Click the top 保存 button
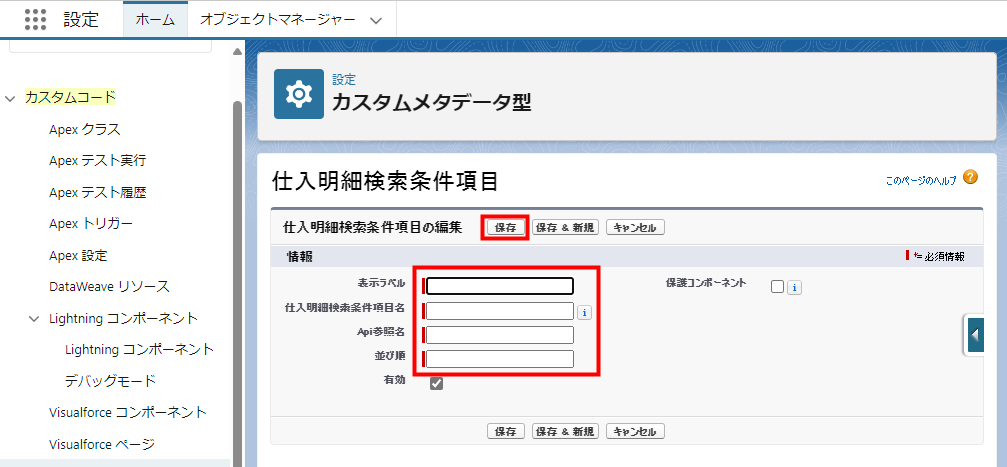The height and width of the screenshot is (467, 1007). tap(505, 227)
